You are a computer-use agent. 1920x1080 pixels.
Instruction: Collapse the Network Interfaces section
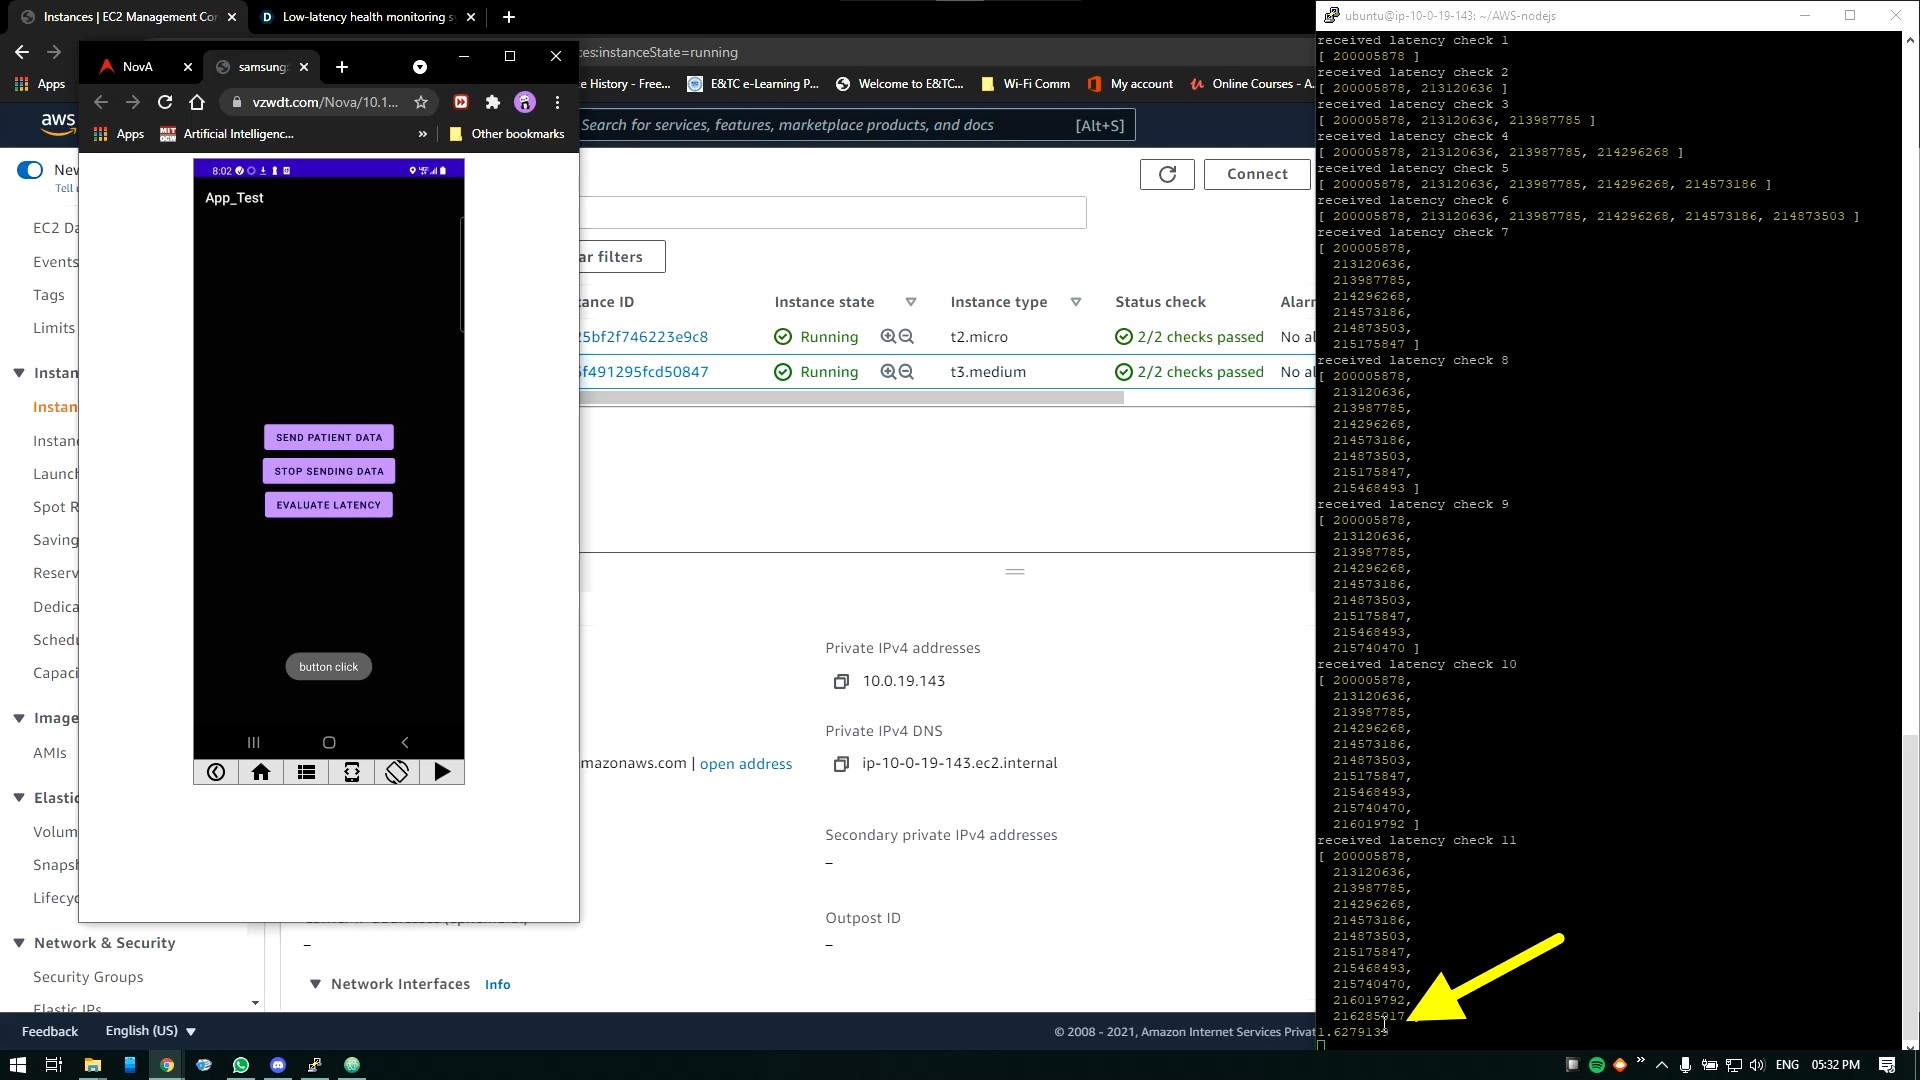pyautogui.click(x=315, y=984)
